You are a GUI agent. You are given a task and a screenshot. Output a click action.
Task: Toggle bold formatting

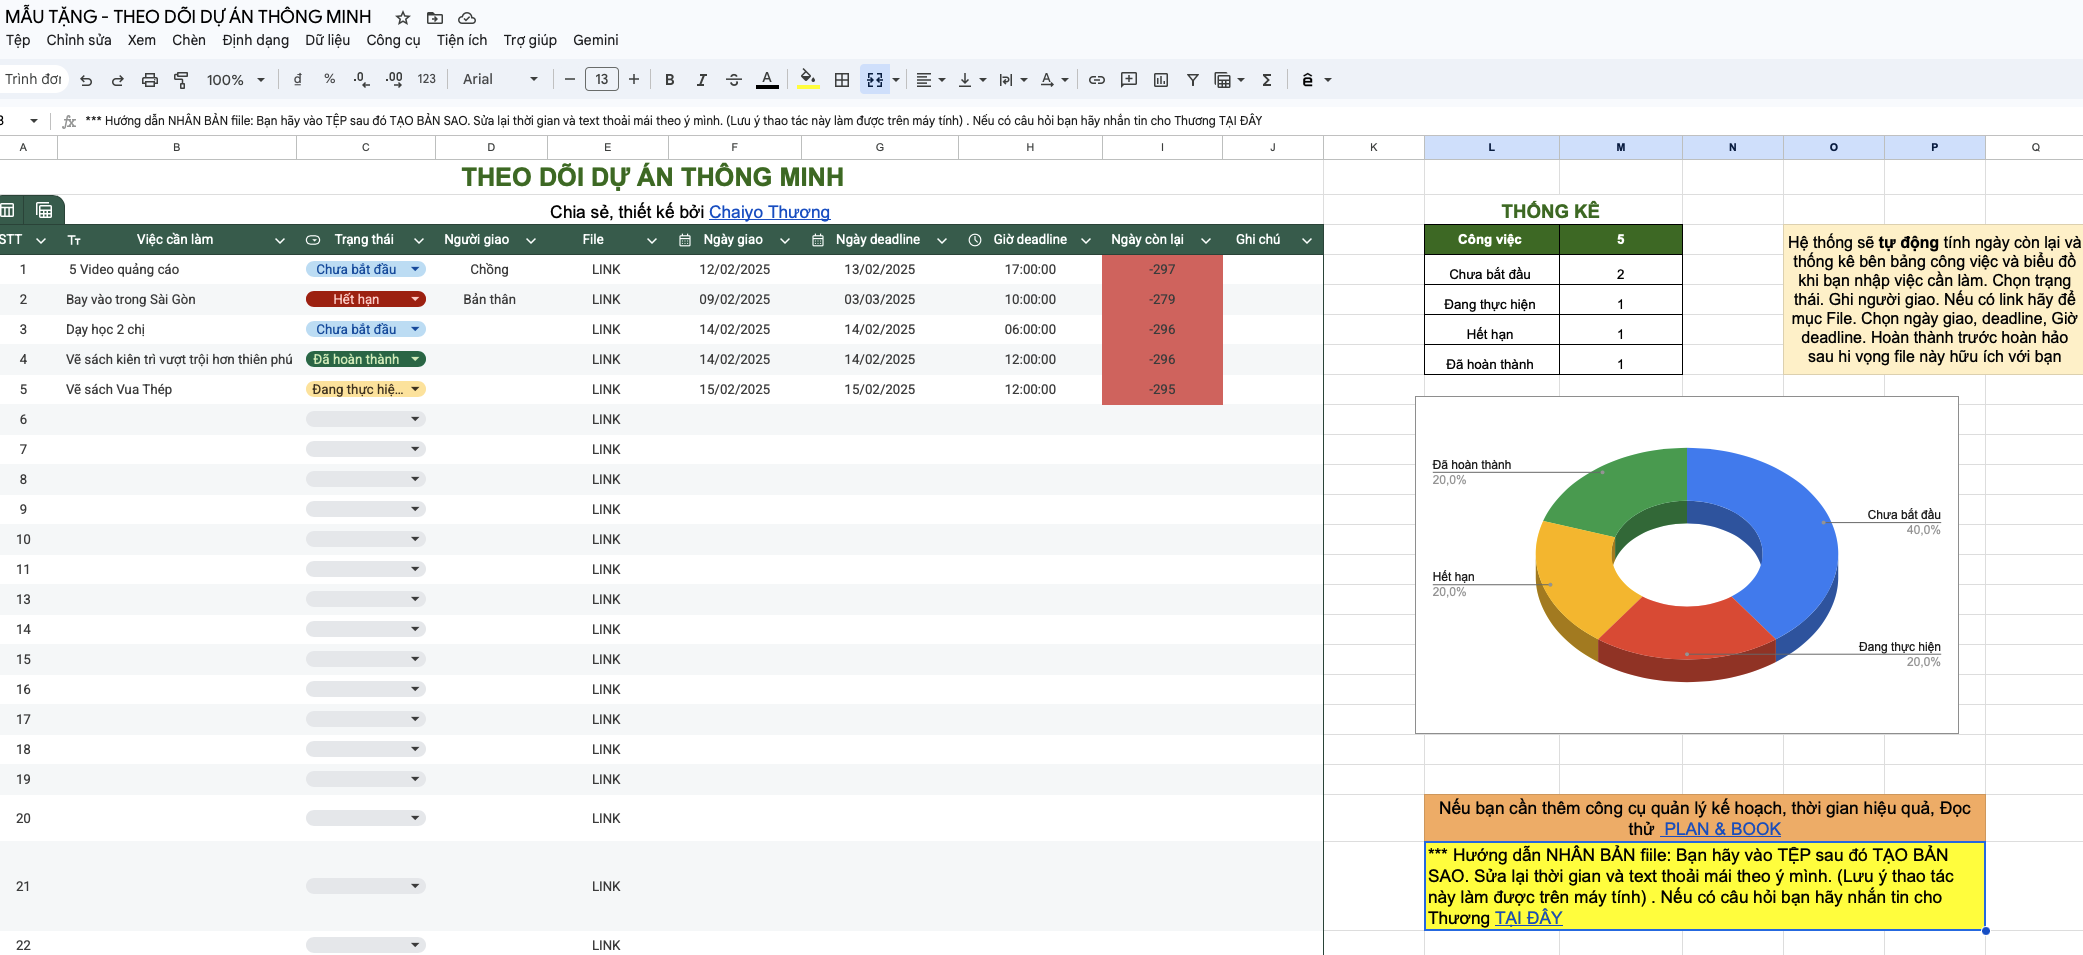tap(670, 80)
